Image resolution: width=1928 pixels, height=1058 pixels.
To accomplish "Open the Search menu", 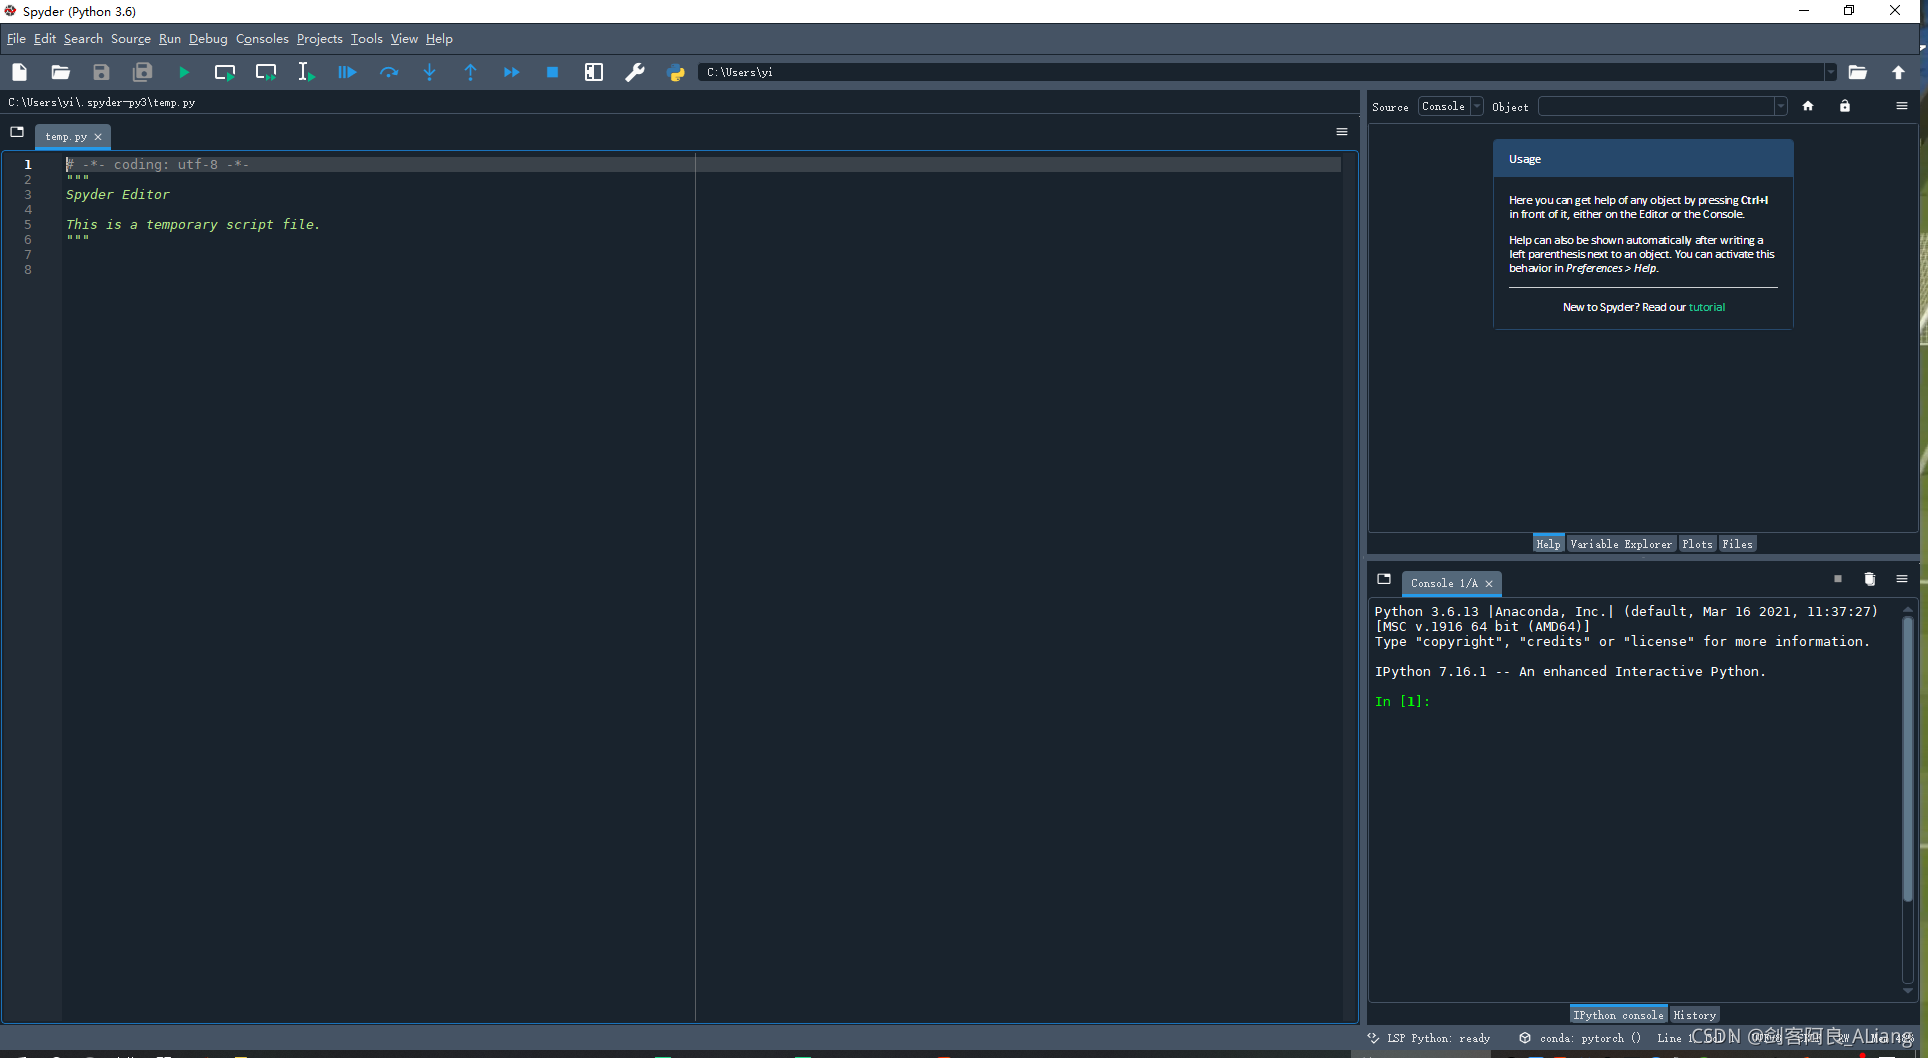I will click(x=83, y=39).
